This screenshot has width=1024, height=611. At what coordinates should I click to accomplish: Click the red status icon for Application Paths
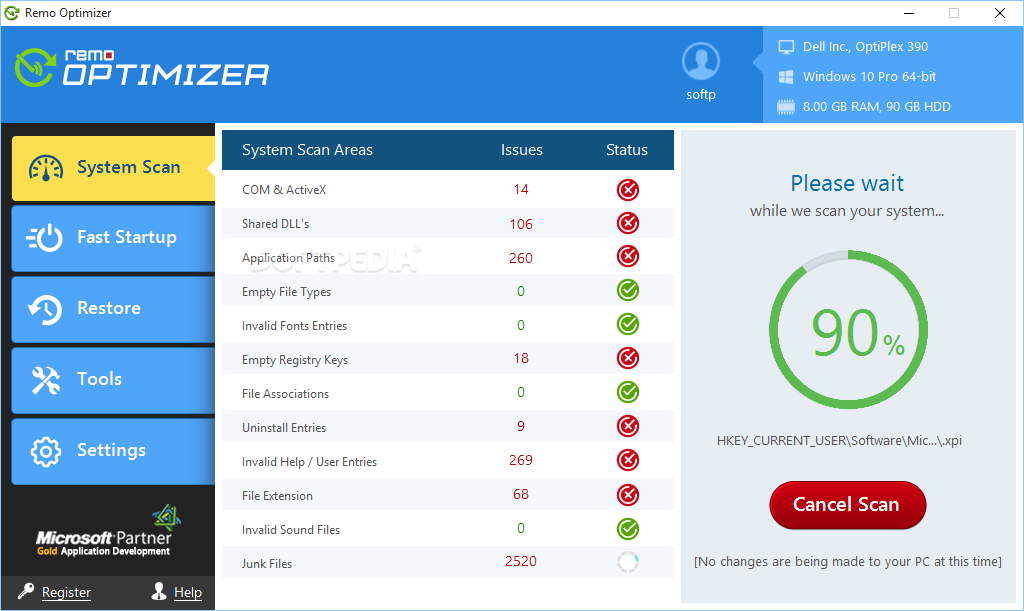(628, 257)
